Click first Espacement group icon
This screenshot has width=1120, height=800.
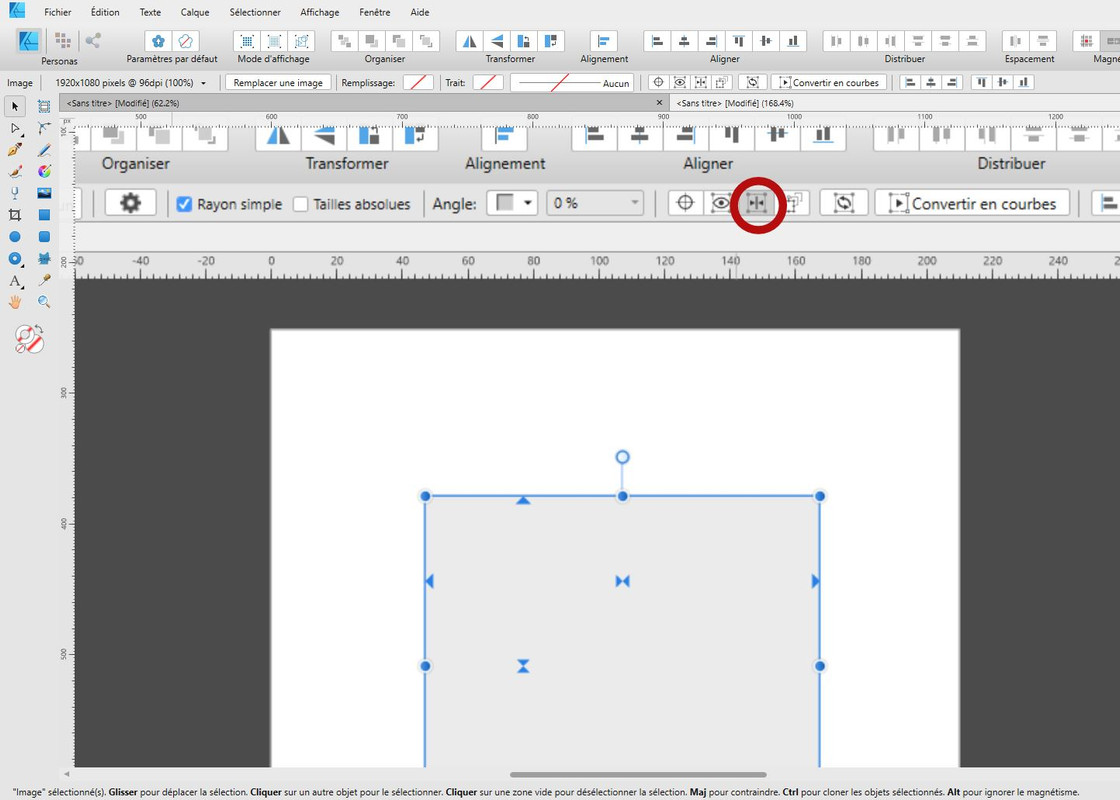(x=1016, y=41)
